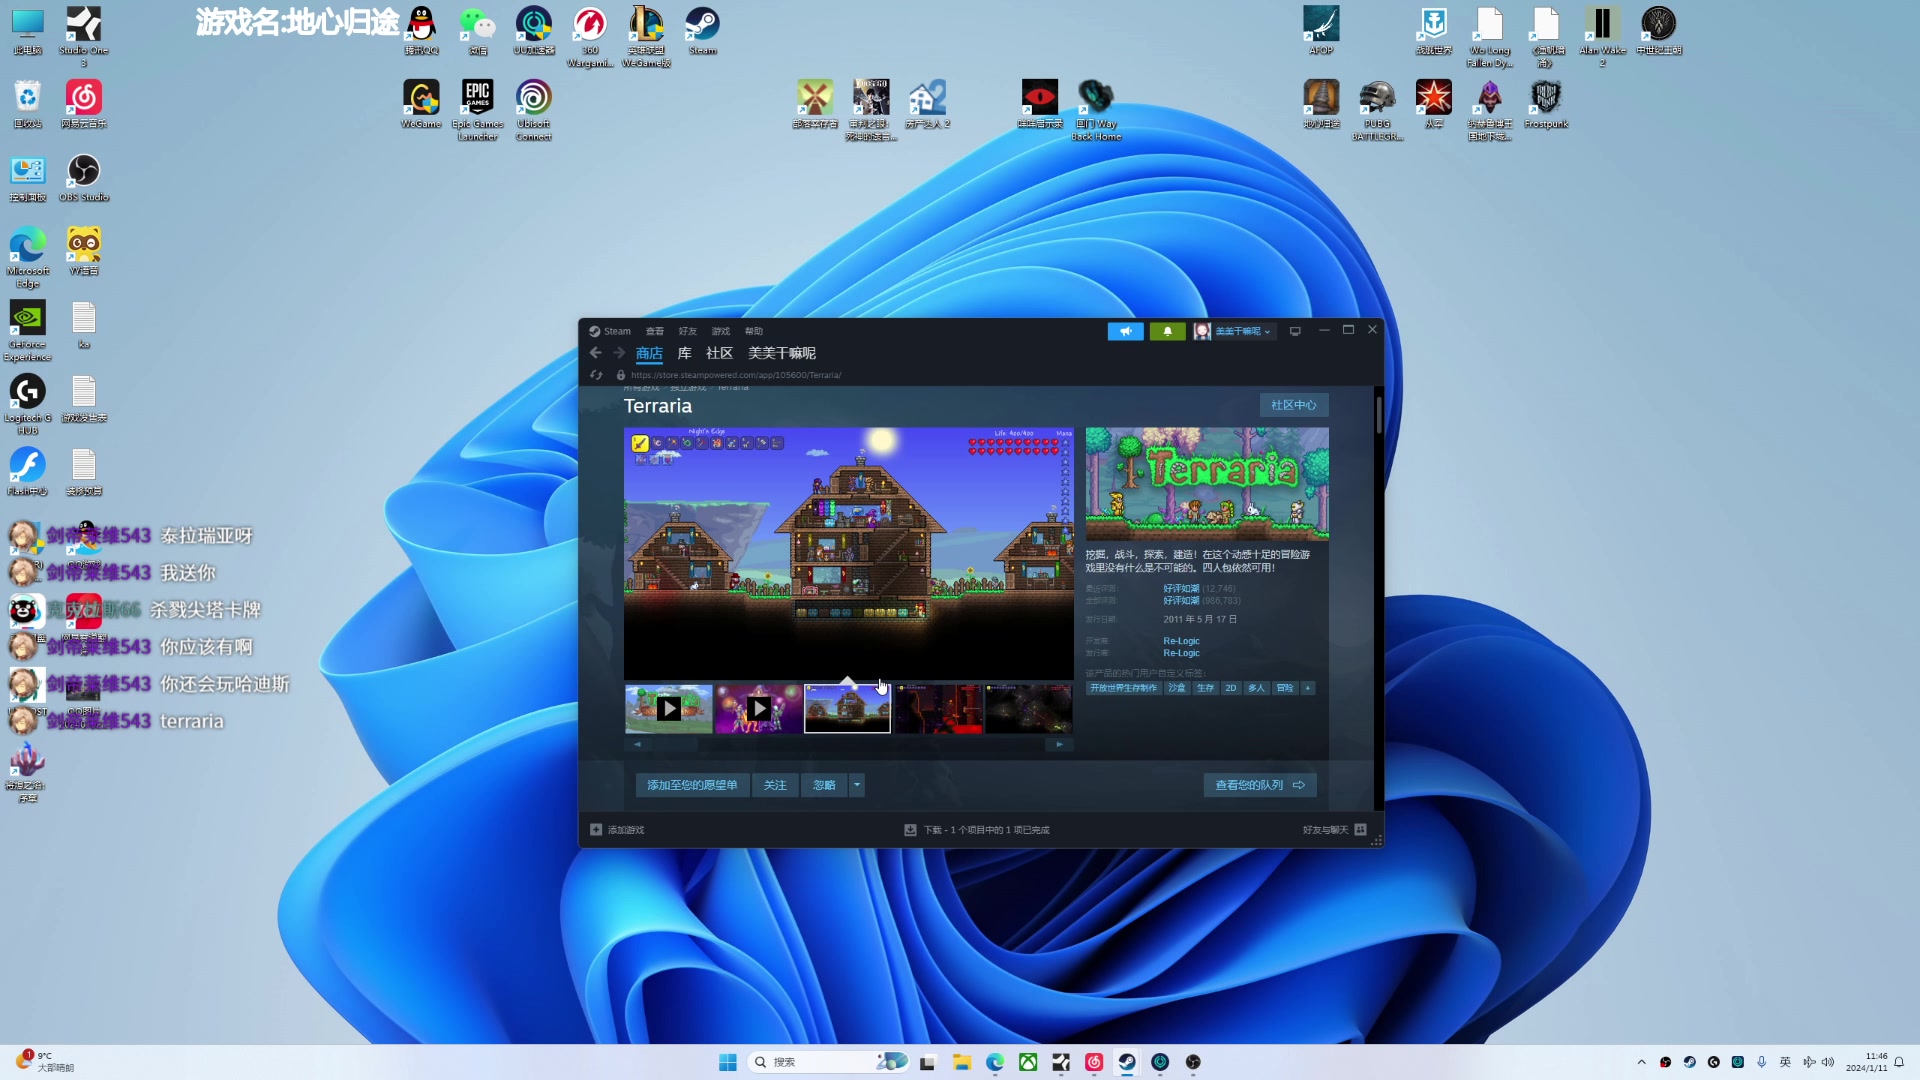Image resolution: width=1920 pixels, height=1080 pixels.
Task: Open the PUBG BATTLEGROUNDS desktop icon
Action: tap(1377, 110)
